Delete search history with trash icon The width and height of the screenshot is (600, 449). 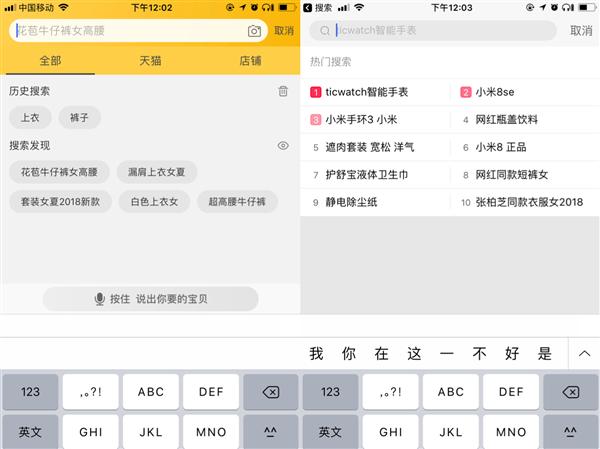[283, 91]
